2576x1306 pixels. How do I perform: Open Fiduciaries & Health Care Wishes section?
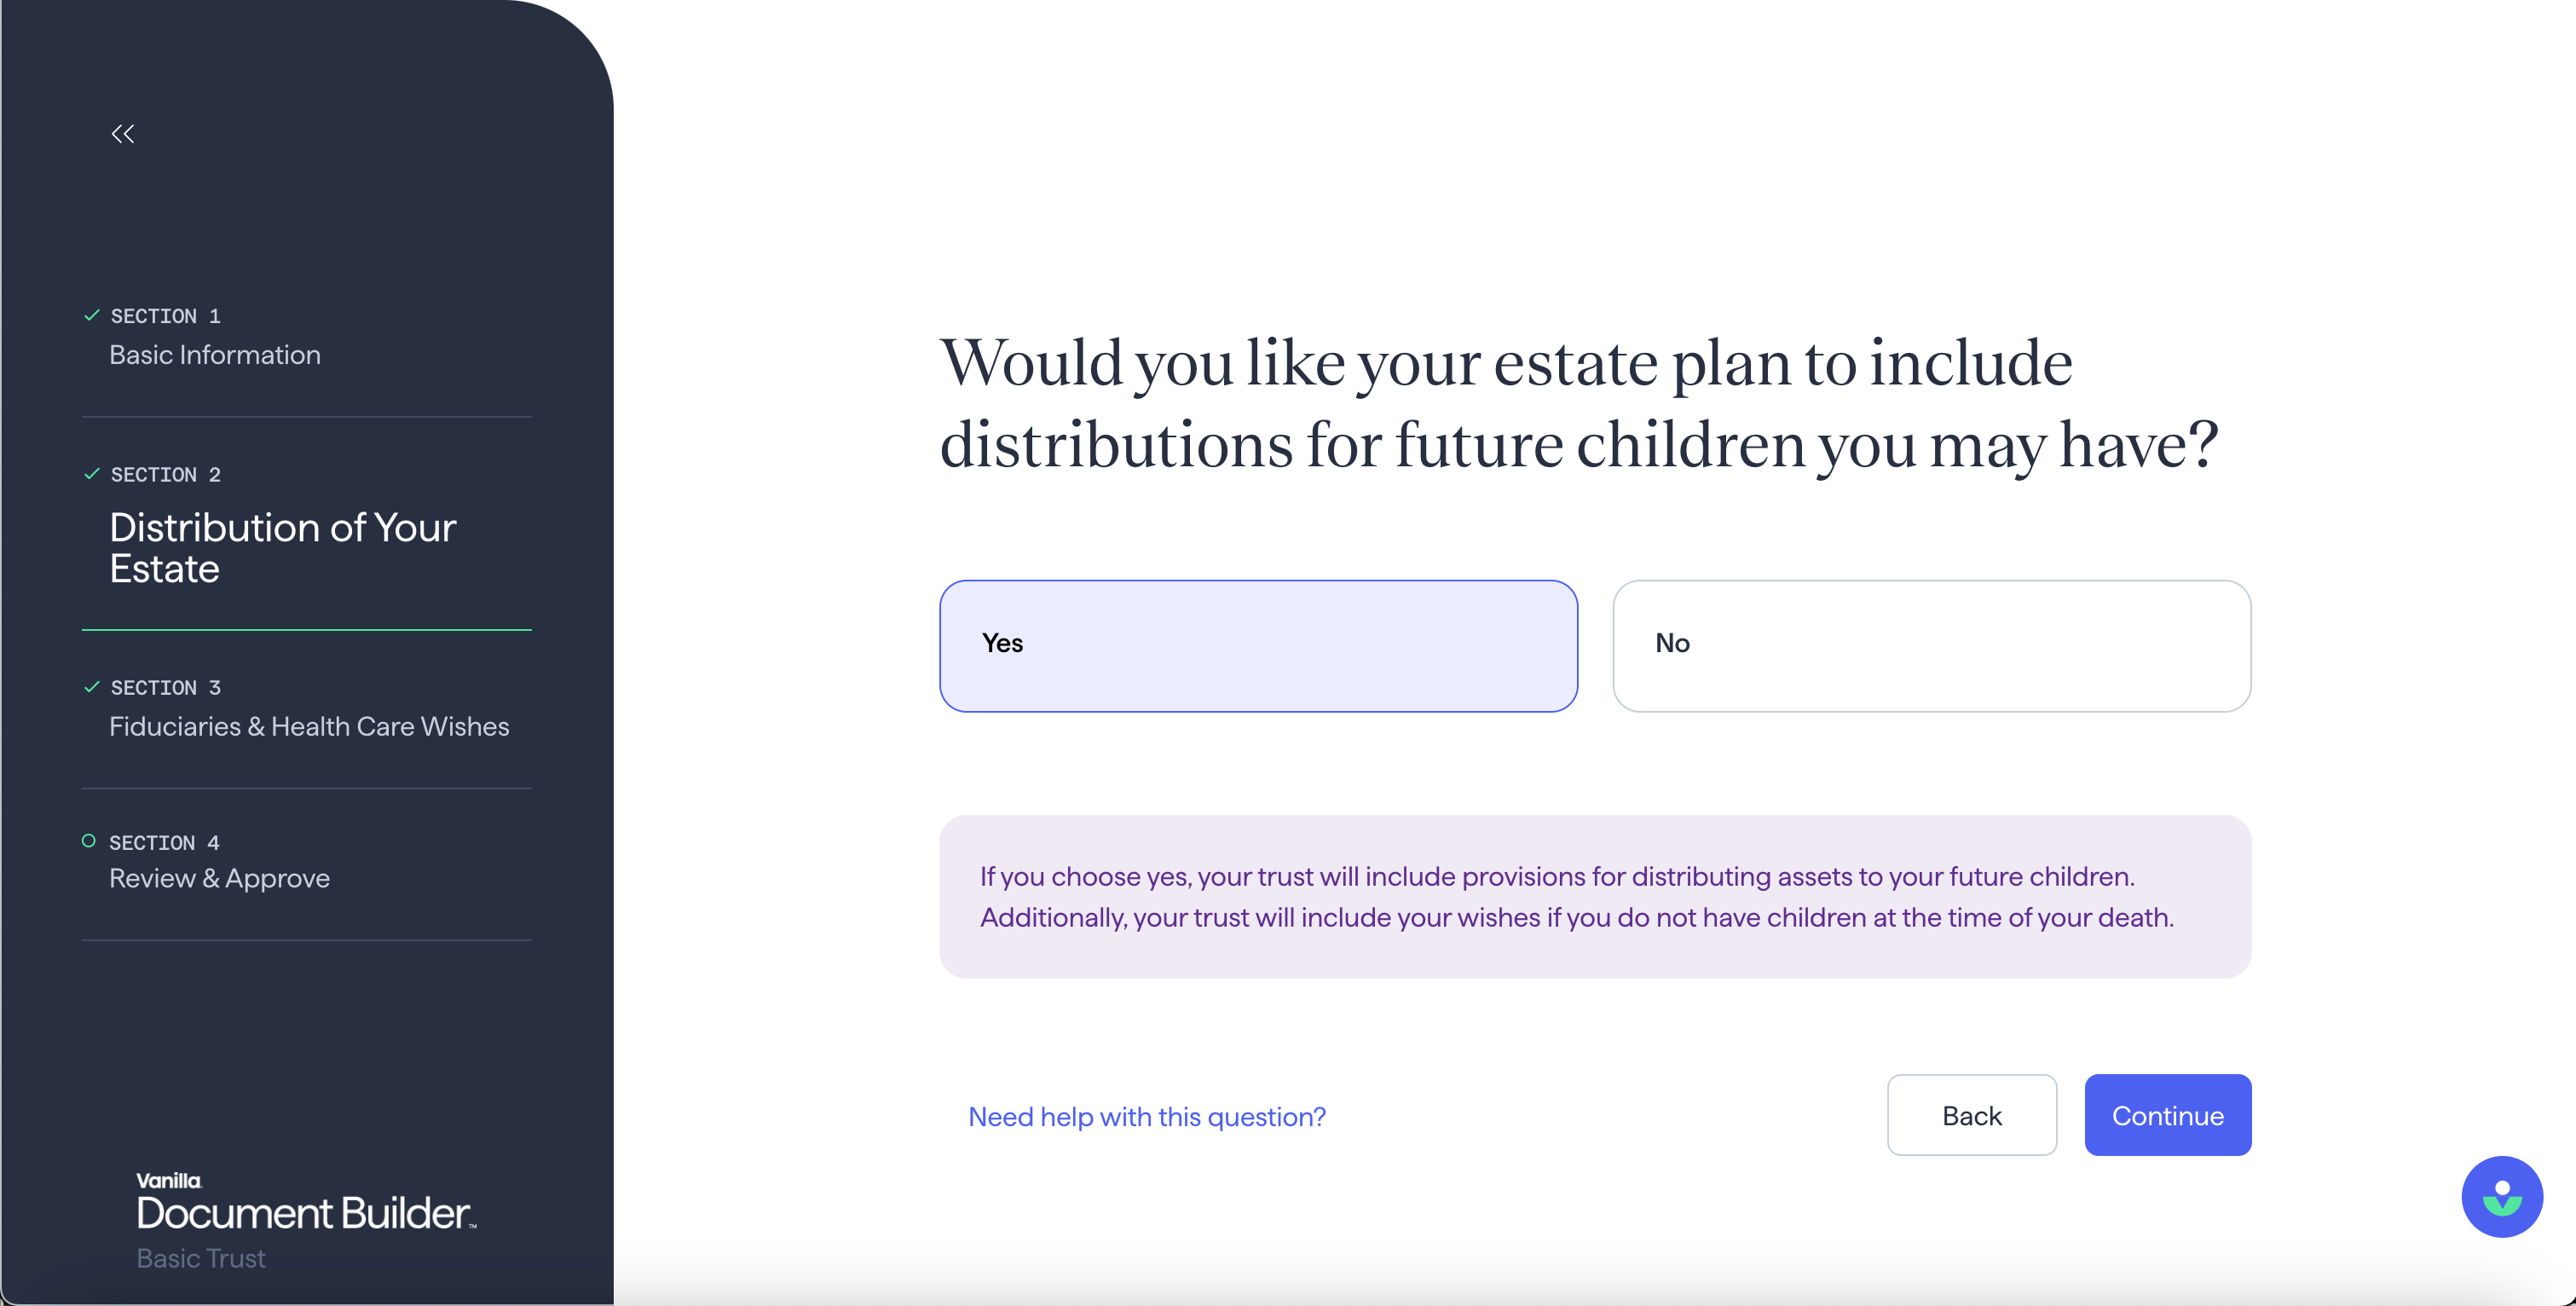coord(309,727)
